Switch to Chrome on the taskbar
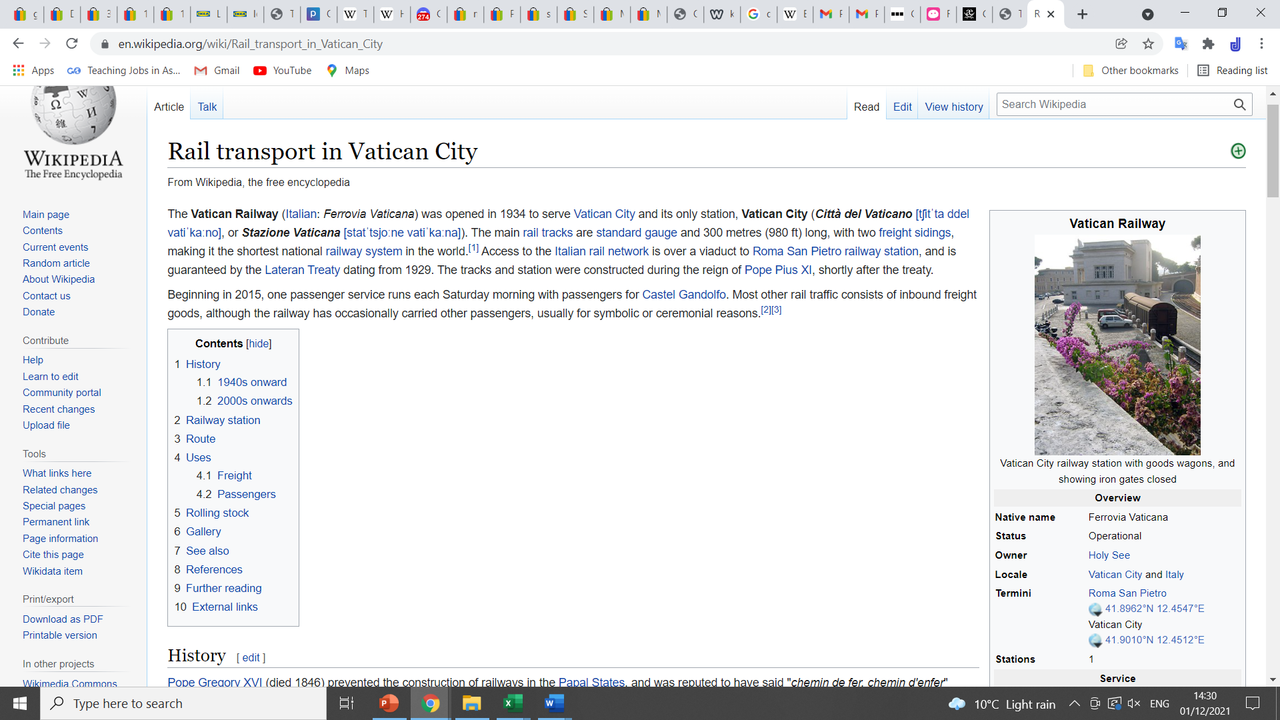Viewport: 1280px width, 720px height. click(430, 703)
